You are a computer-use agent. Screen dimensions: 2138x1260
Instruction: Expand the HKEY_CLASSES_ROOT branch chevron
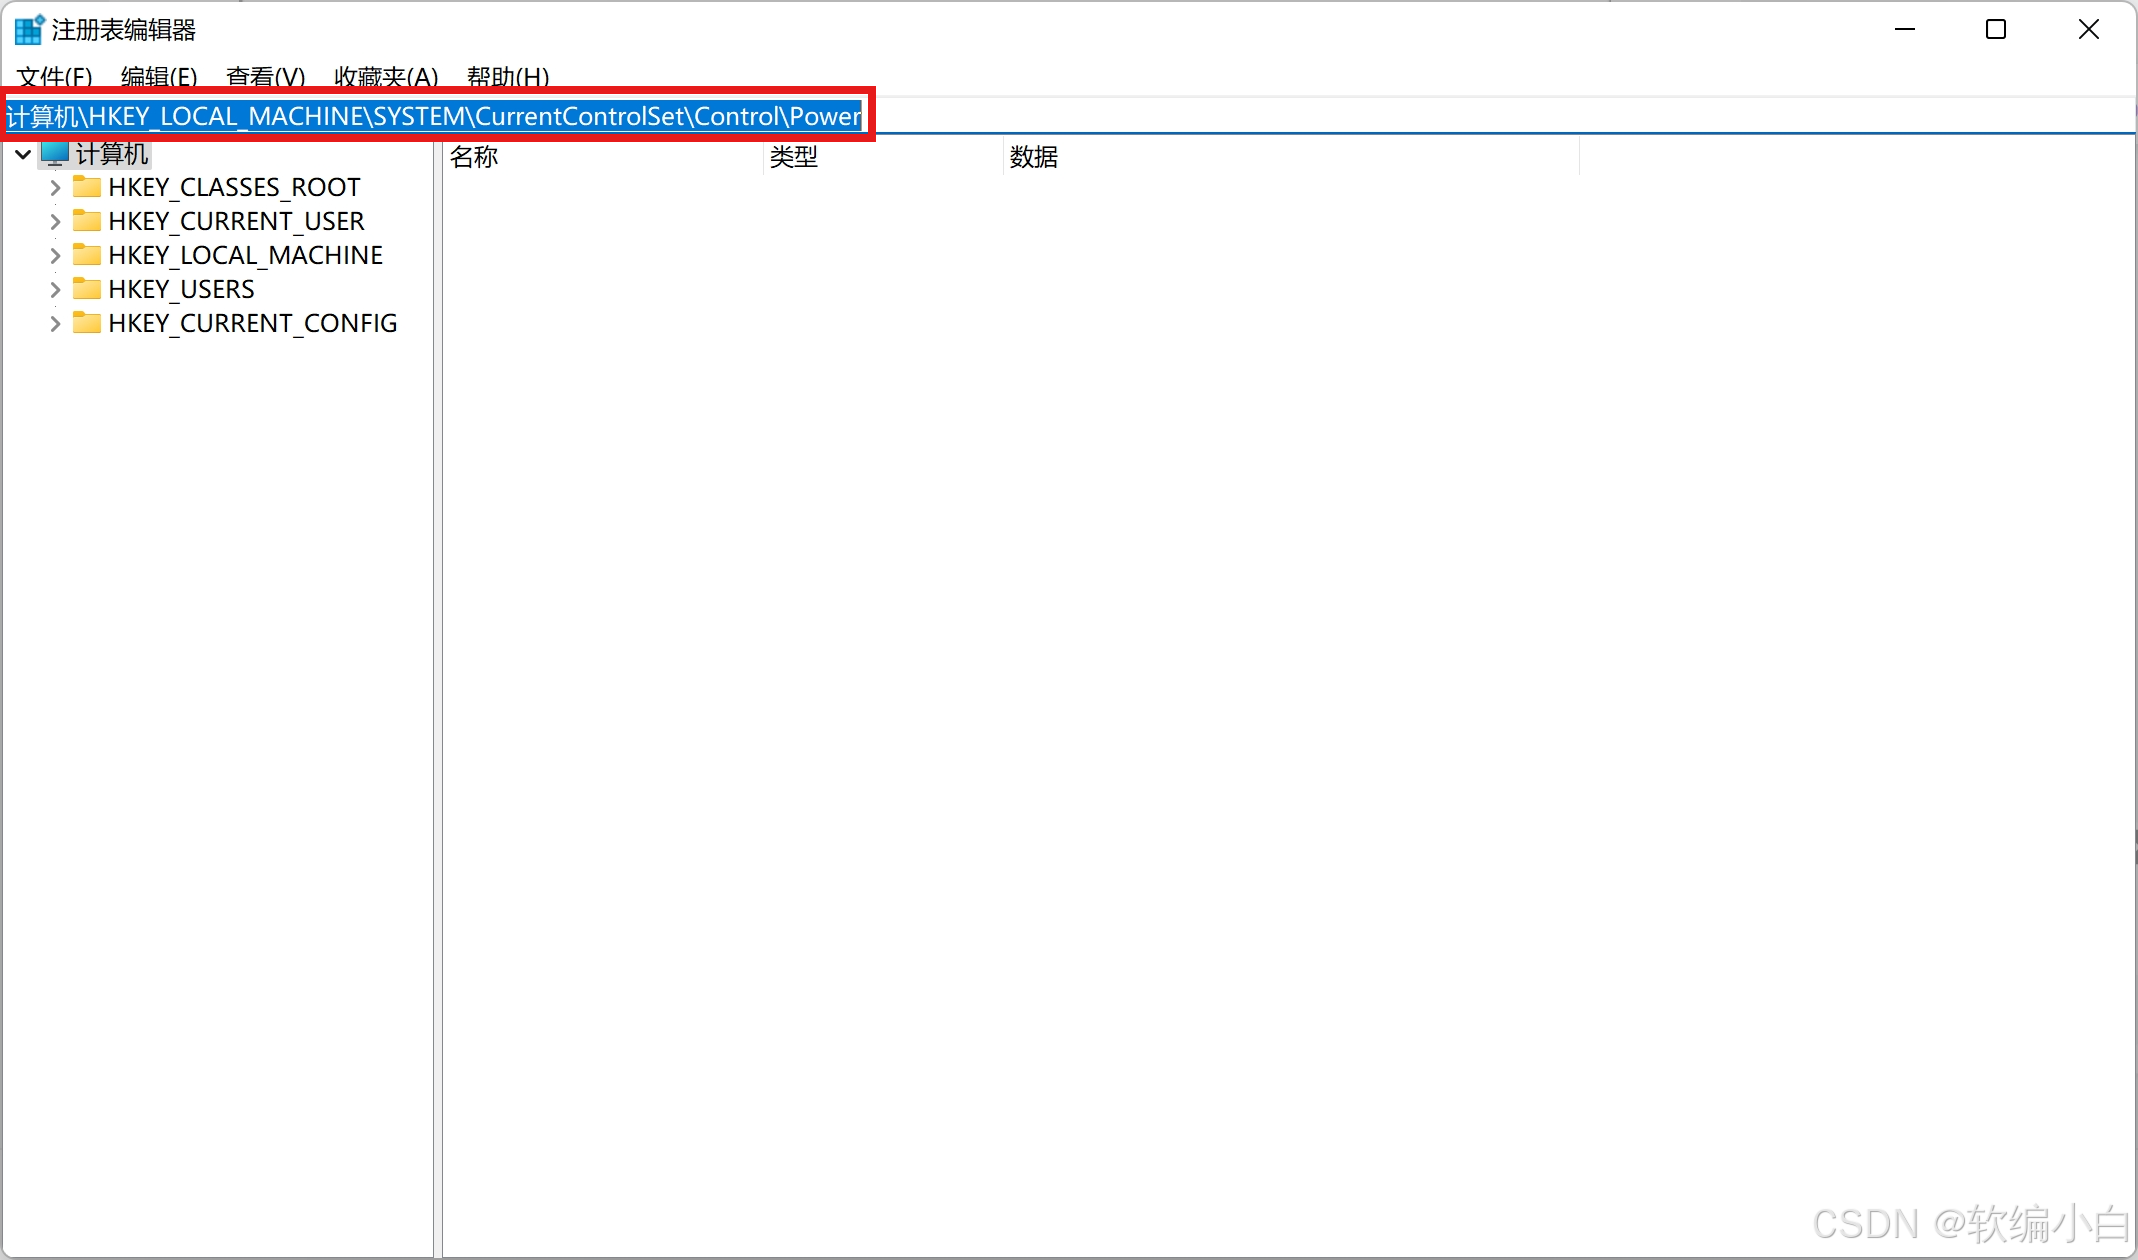55,187
